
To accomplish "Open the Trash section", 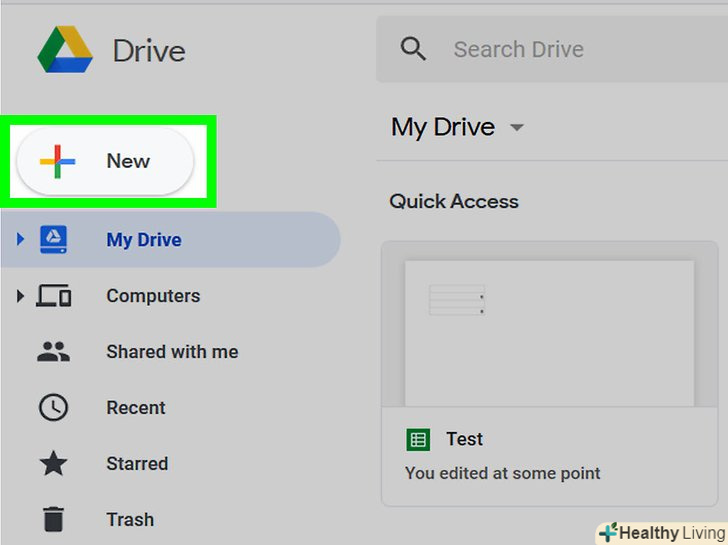I will point(130,519).
